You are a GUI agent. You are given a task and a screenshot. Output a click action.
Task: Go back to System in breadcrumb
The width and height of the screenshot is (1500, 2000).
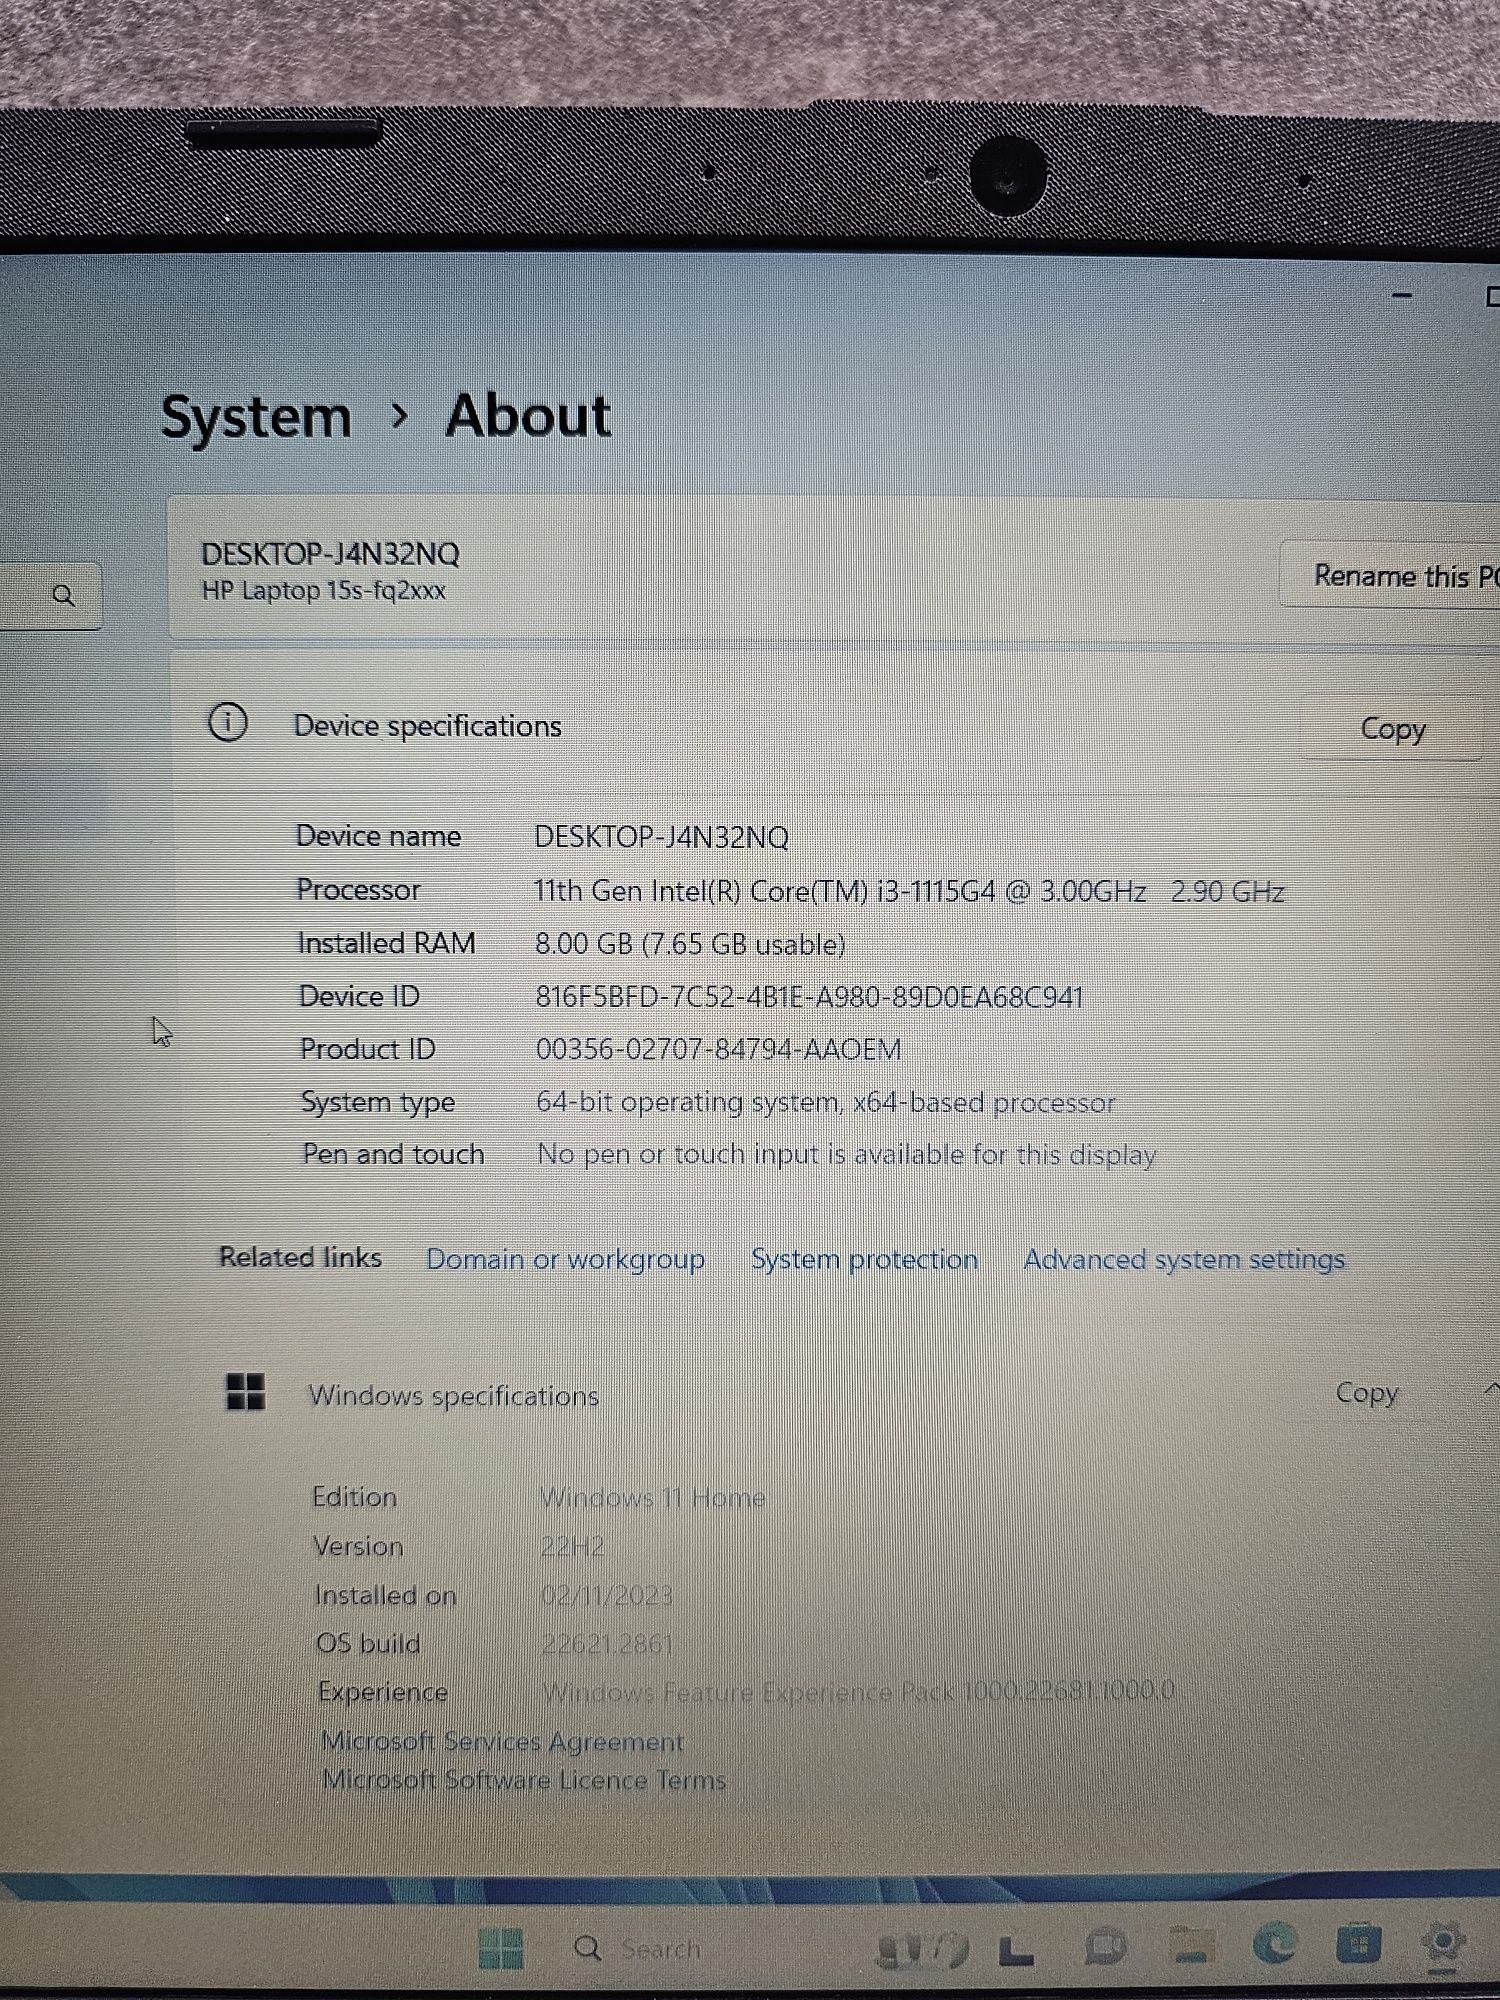(x=256, y=416)
